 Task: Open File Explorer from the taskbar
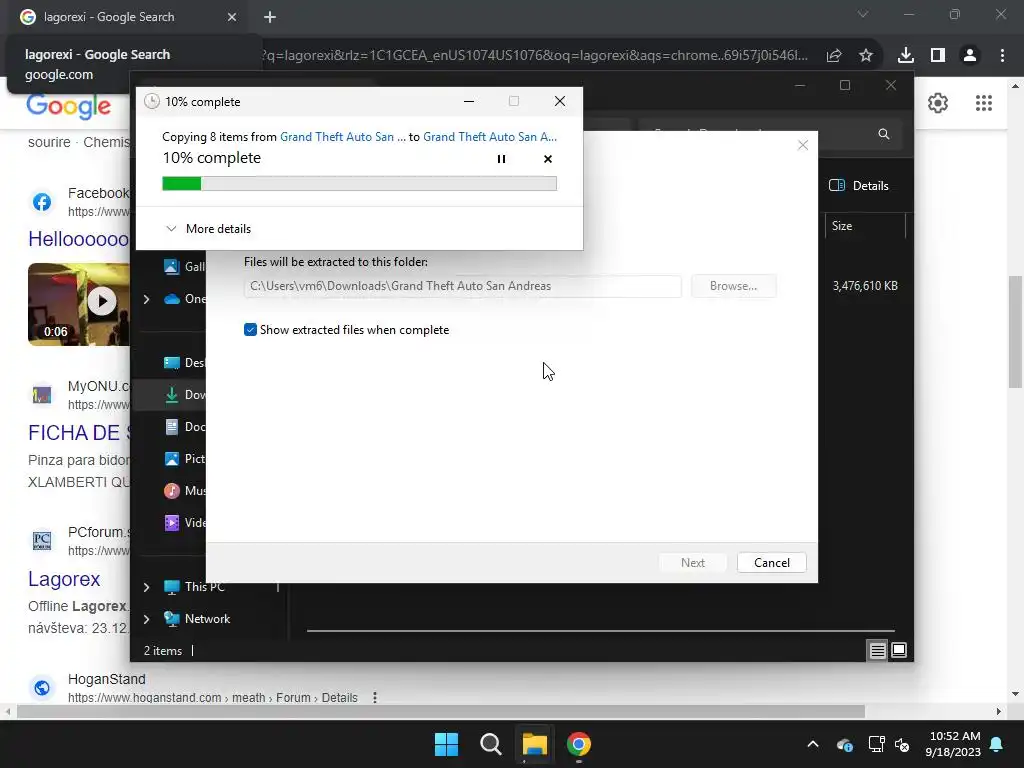coord(534,744)
